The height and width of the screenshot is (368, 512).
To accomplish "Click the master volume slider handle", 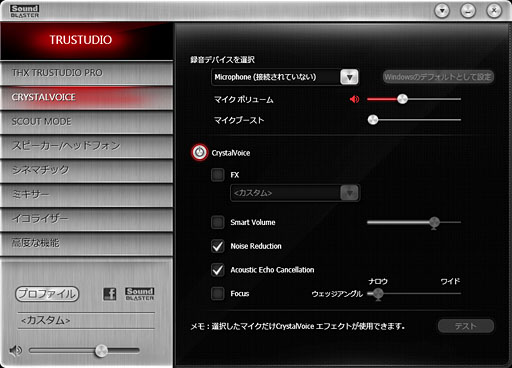I will pos(101,351).
